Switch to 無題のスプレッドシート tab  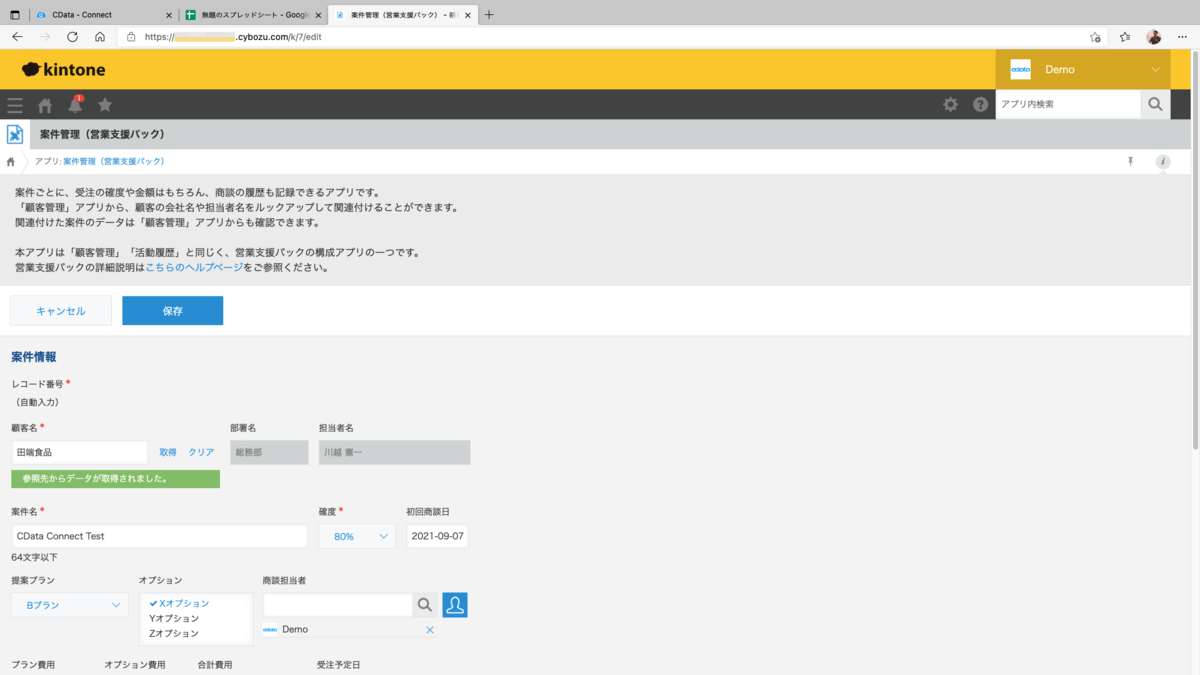pos(253,15)
